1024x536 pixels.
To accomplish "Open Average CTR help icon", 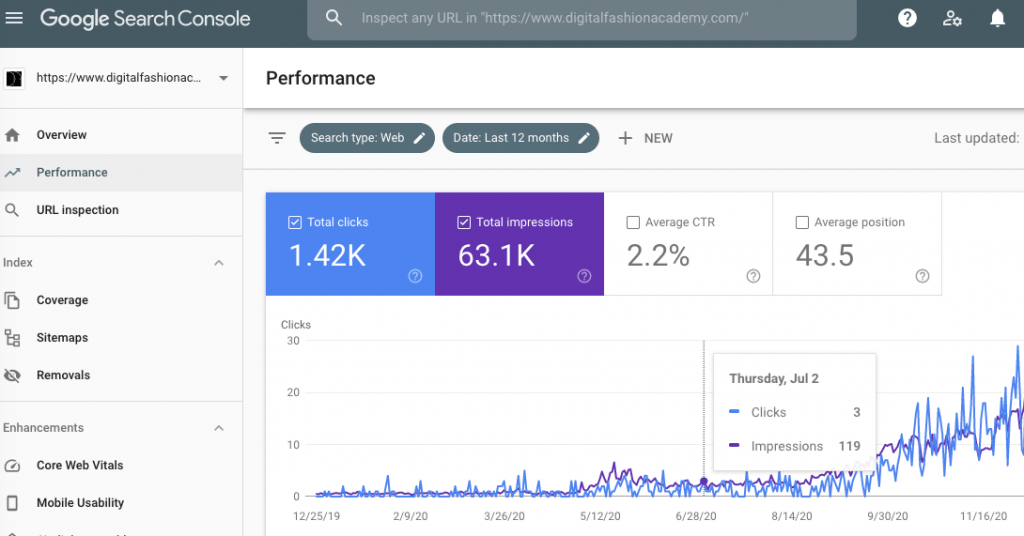I will [753, 276].
